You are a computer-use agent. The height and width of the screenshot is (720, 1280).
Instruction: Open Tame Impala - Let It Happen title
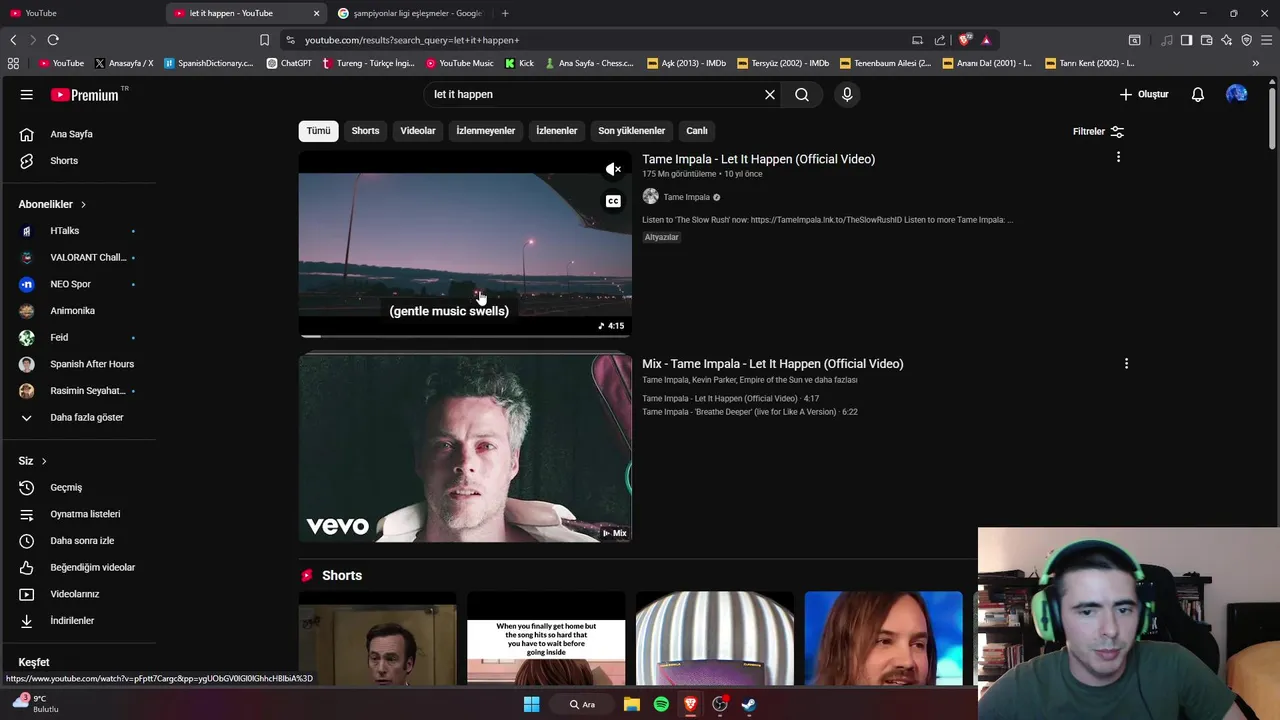(758, 159)
